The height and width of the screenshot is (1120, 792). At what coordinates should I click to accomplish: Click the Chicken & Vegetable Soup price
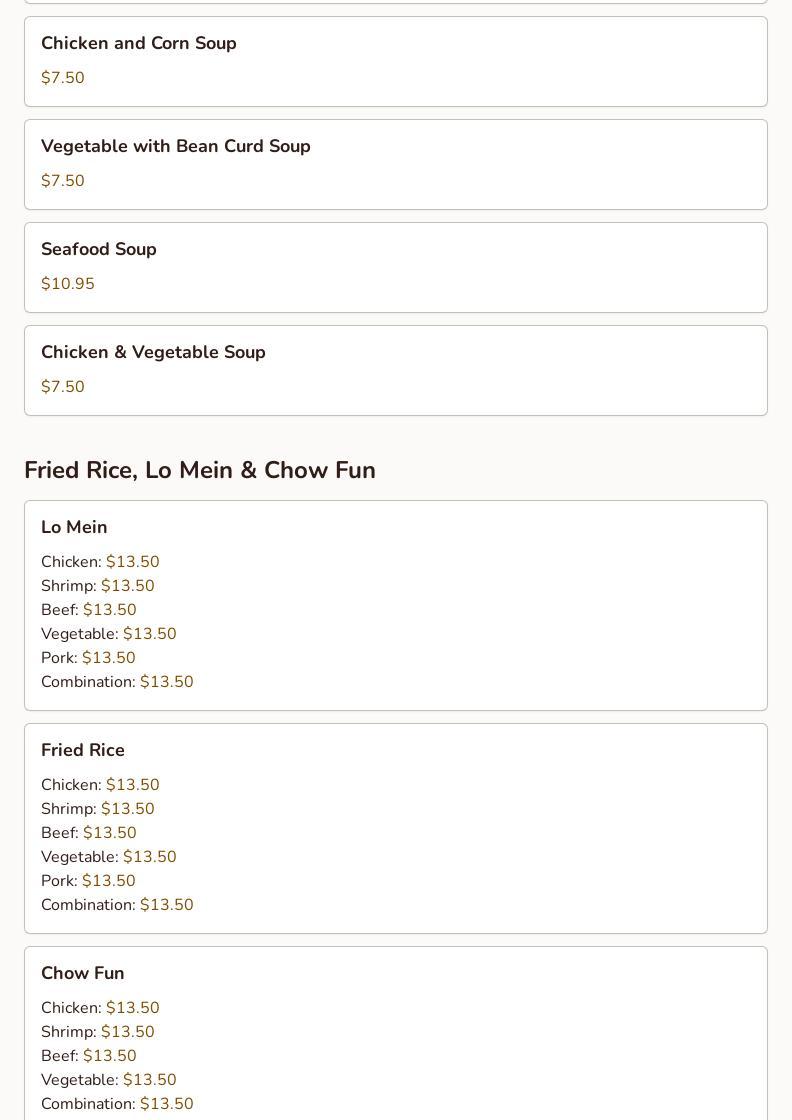pos(63,387)
